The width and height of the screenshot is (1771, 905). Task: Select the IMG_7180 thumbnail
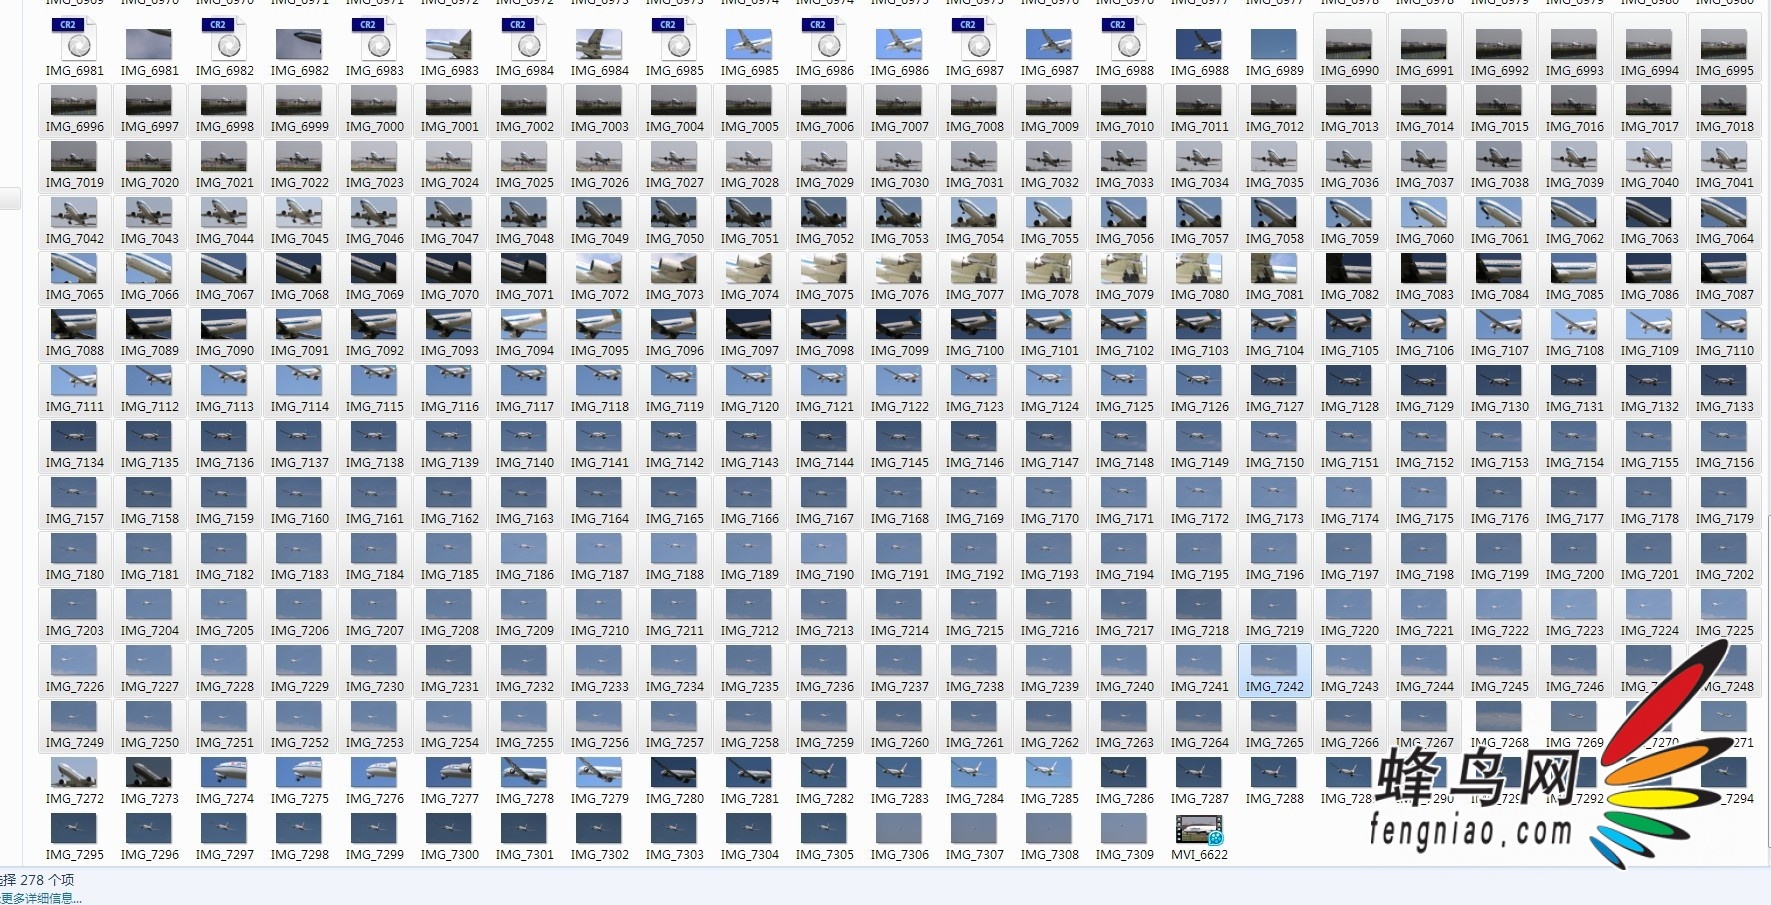(74, 548)
